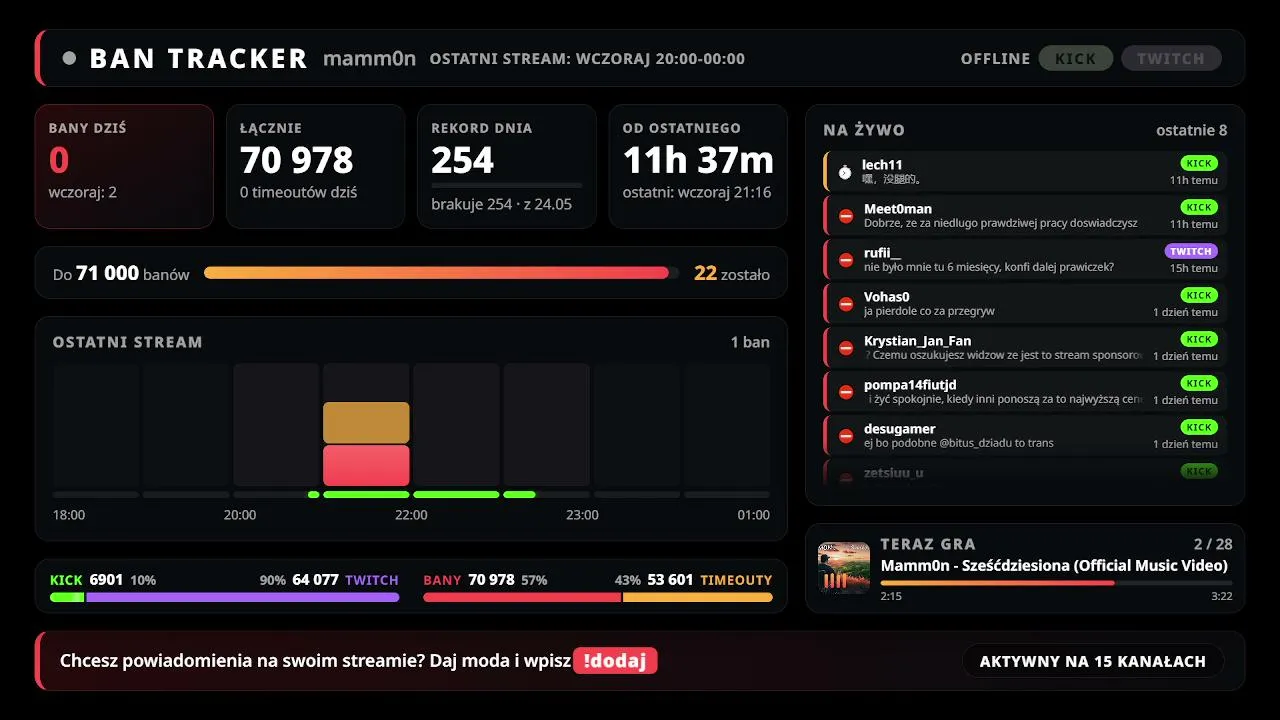The image size is (1280, 720).
Task: Click the KICK badge on lech11 row
Action: coord(1199,163)
